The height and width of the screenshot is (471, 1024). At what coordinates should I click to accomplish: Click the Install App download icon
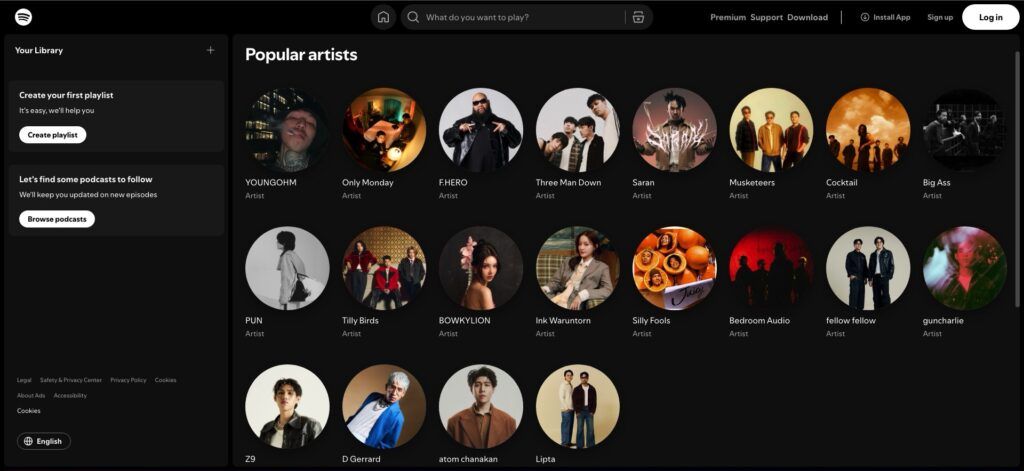coord(865,17)
